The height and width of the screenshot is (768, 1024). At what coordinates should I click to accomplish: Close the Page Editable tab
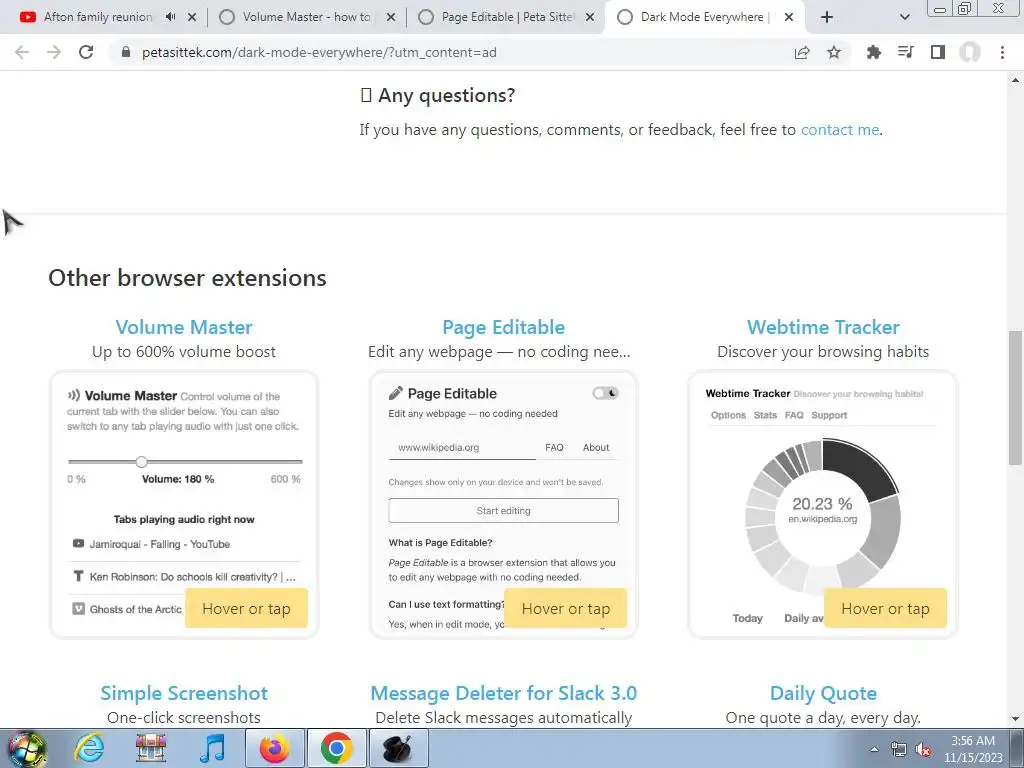pos(590,17)
